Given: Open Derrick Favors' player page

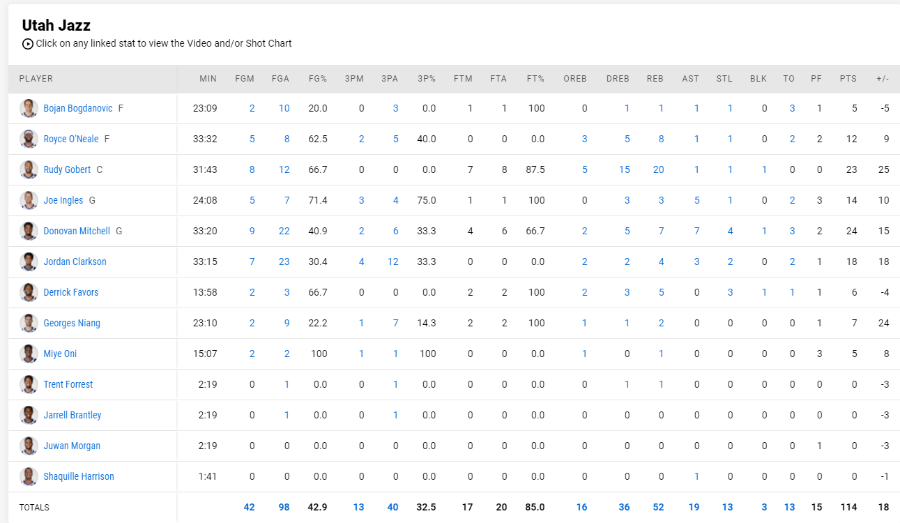Looking at the screenshot, I should [71, 292].
